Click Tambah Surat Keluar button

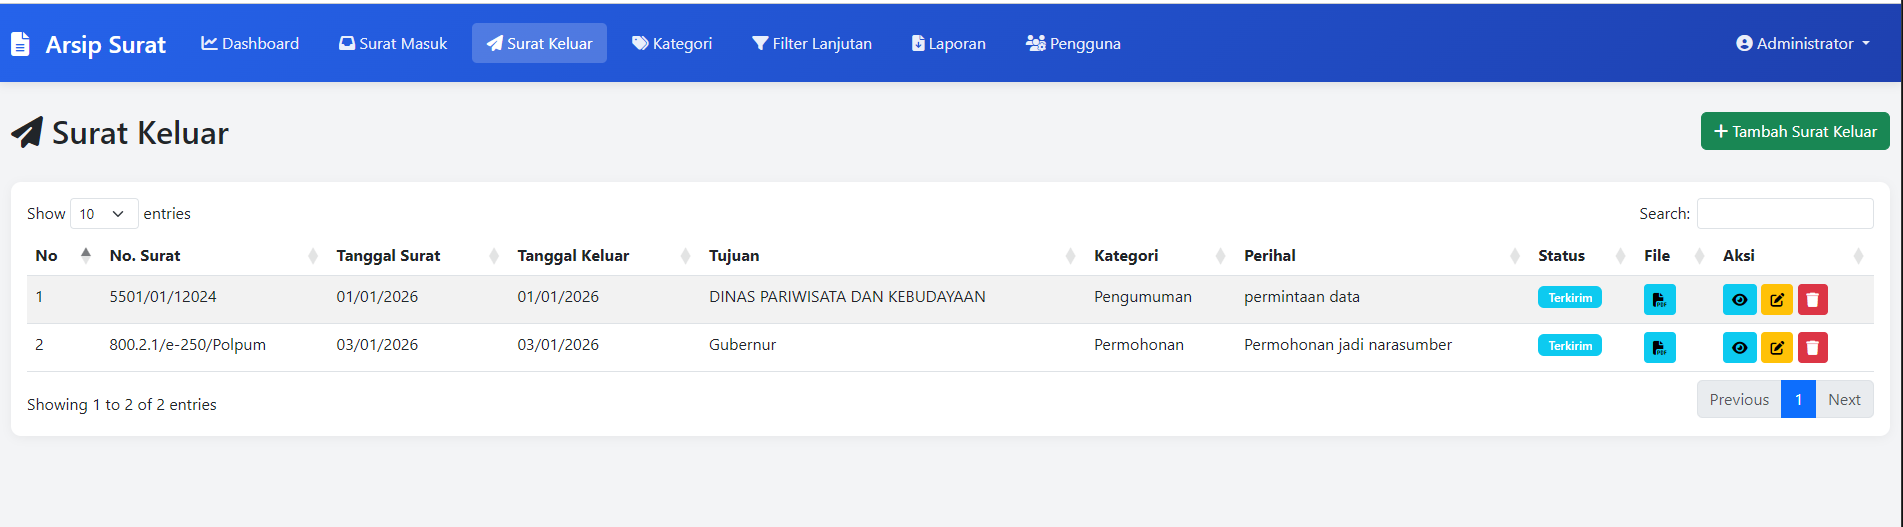point(1795,131)
